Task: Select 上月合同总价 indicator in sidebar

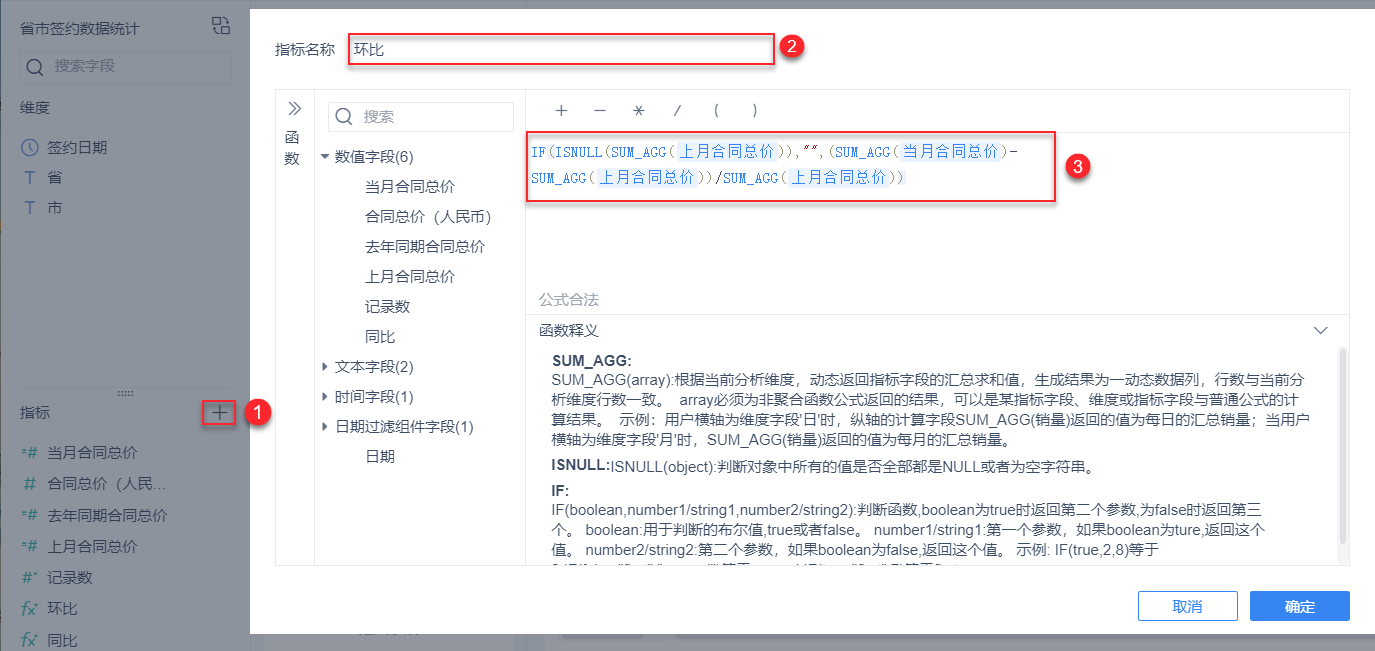Action: (x=93, y=546)
